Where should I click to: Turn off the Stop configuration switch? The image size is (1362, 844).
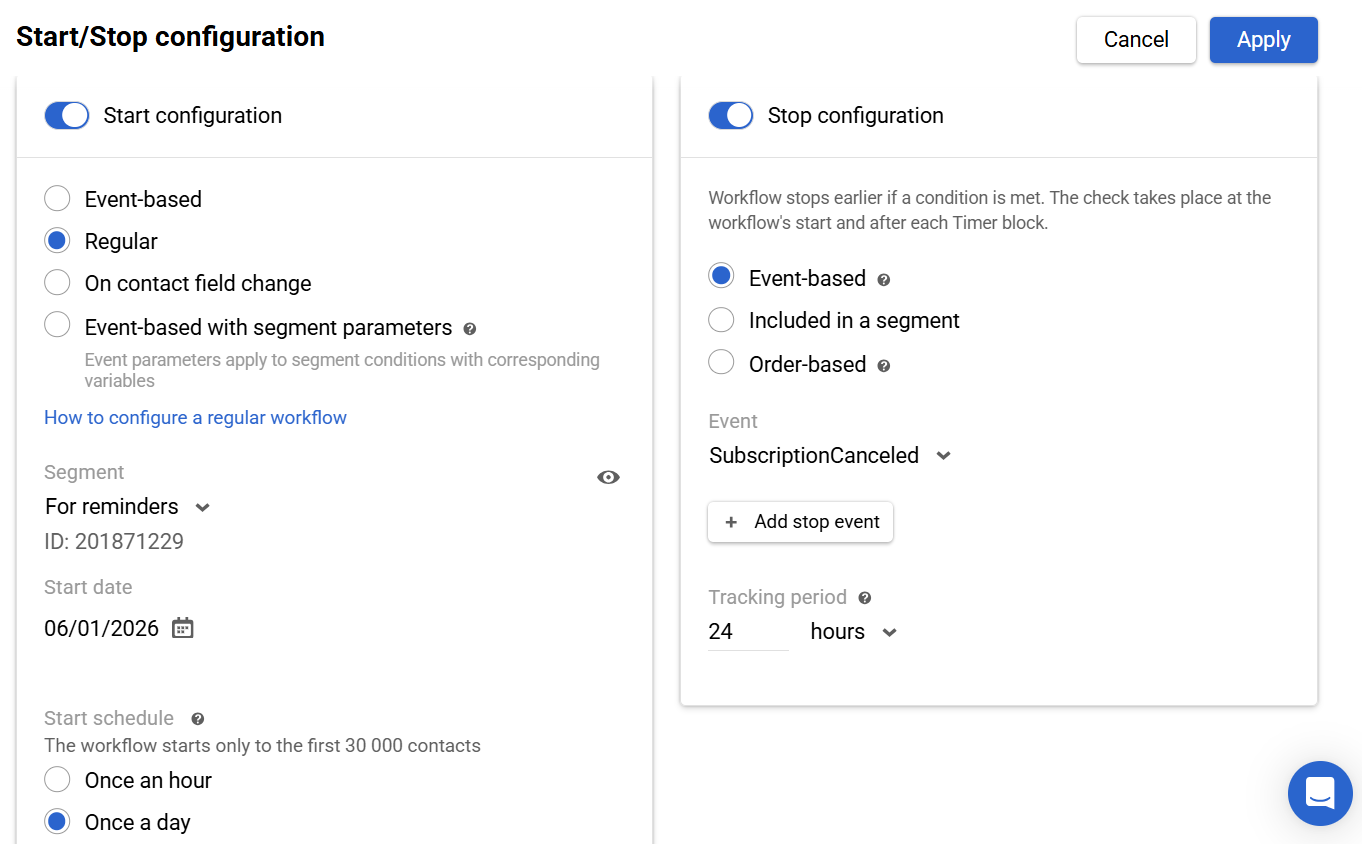pyautogui.click(x=731, y=116)
